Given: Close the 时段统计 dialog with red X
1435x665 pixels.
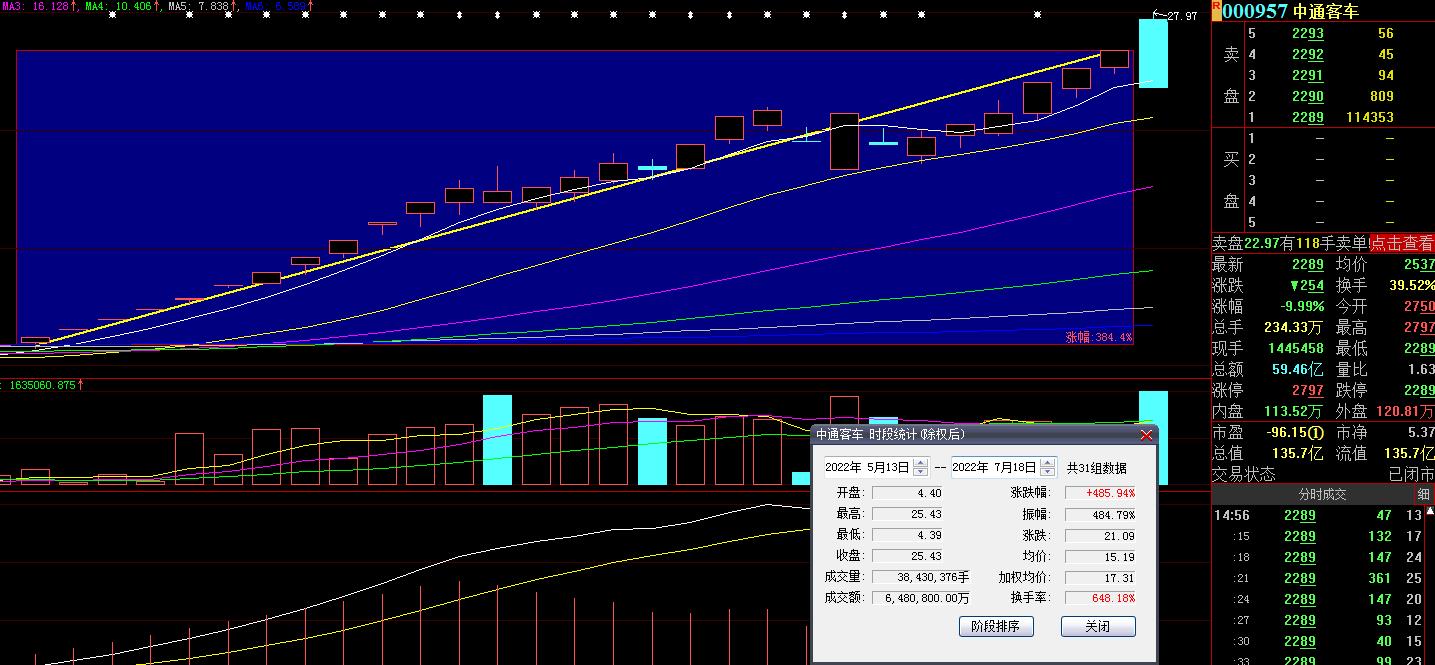Looking at the screenshot, I should pyautogui.click(x=1146, y=435).
